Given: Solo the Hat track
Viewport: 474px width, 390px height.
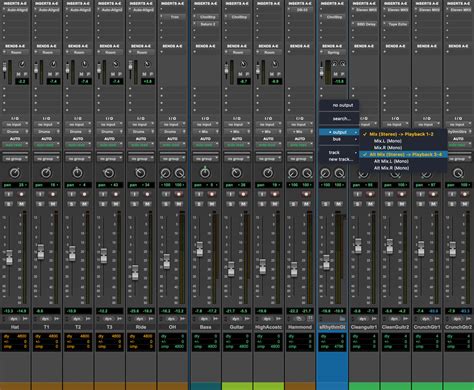Looking at the screenshot, I should (9, 204).
